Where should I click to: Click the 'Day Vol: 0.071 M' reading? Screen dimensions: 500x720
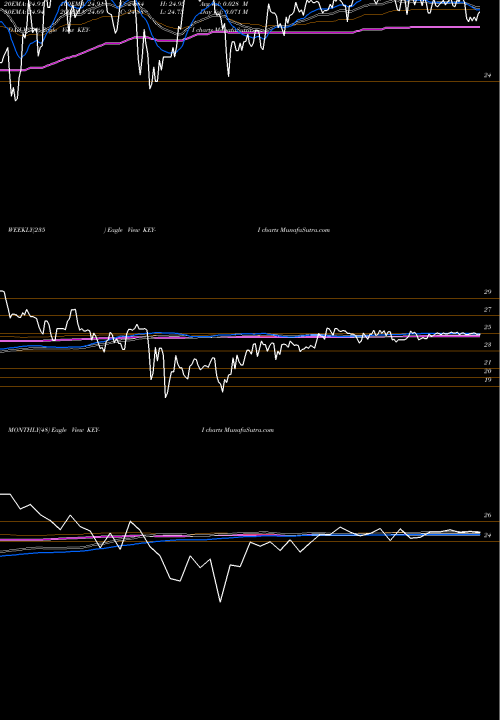pos(224,12)
